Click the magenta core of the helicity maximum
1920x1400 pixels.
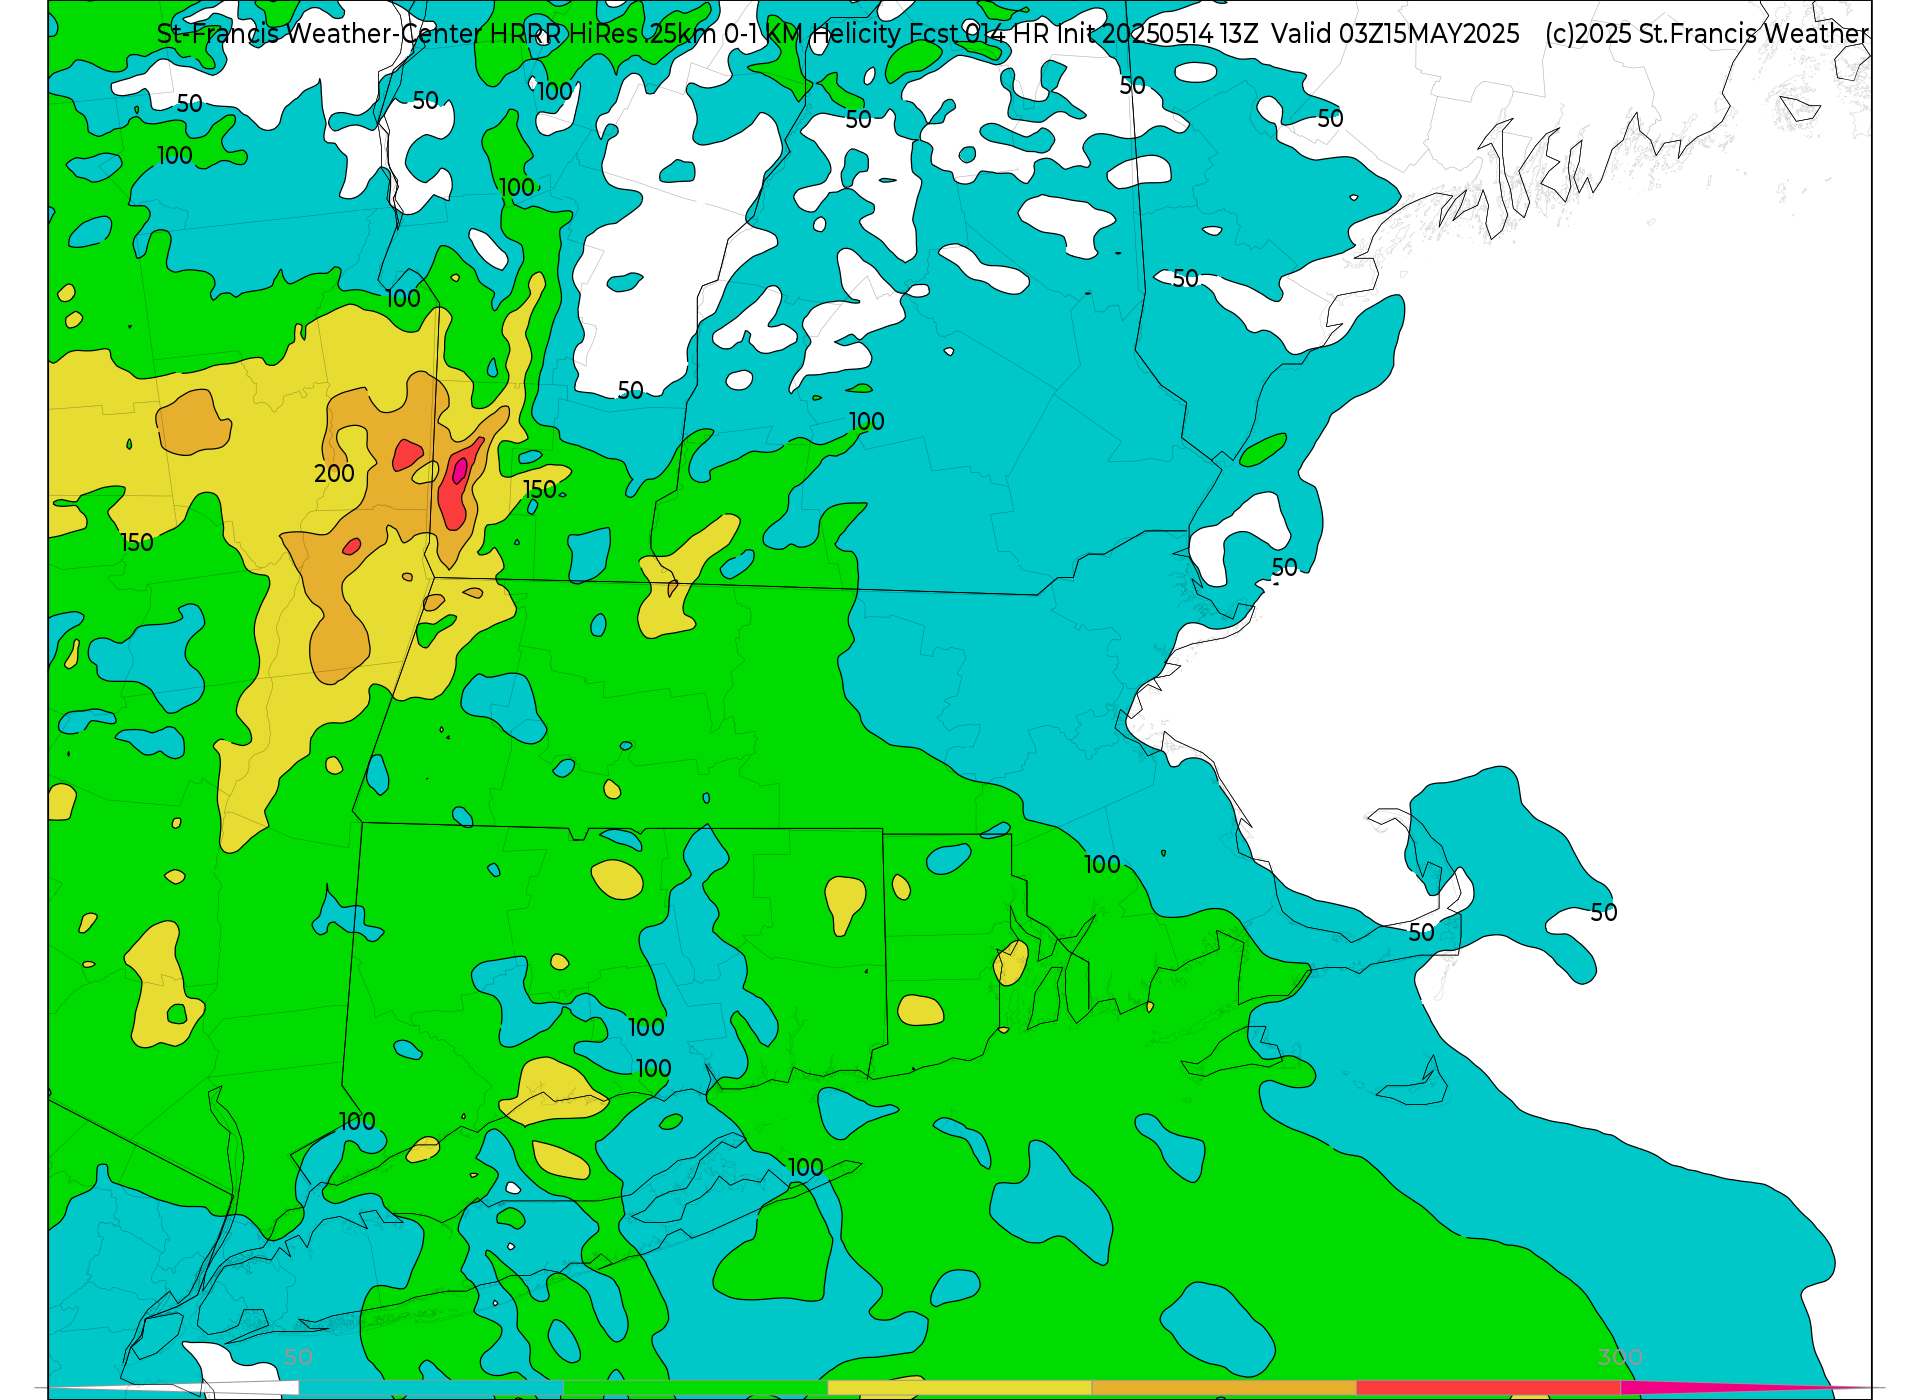[x=460, y=470]
